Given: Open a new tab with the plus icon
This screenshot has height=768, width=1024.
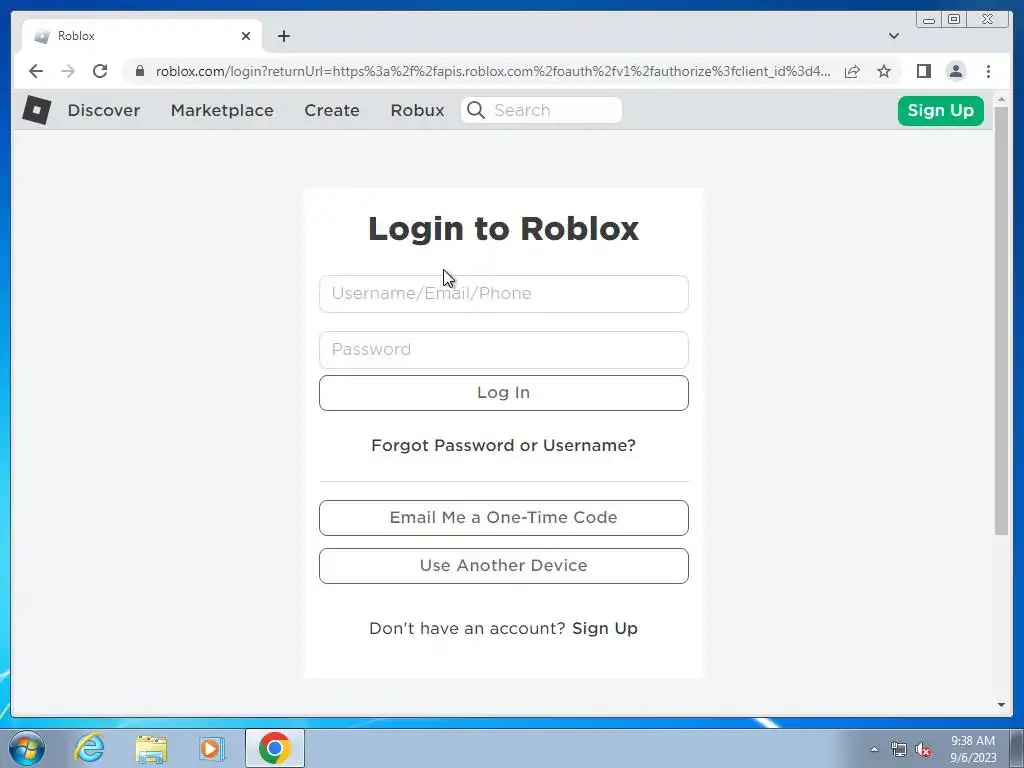Looking at the screenshot, I should point(283,36).
